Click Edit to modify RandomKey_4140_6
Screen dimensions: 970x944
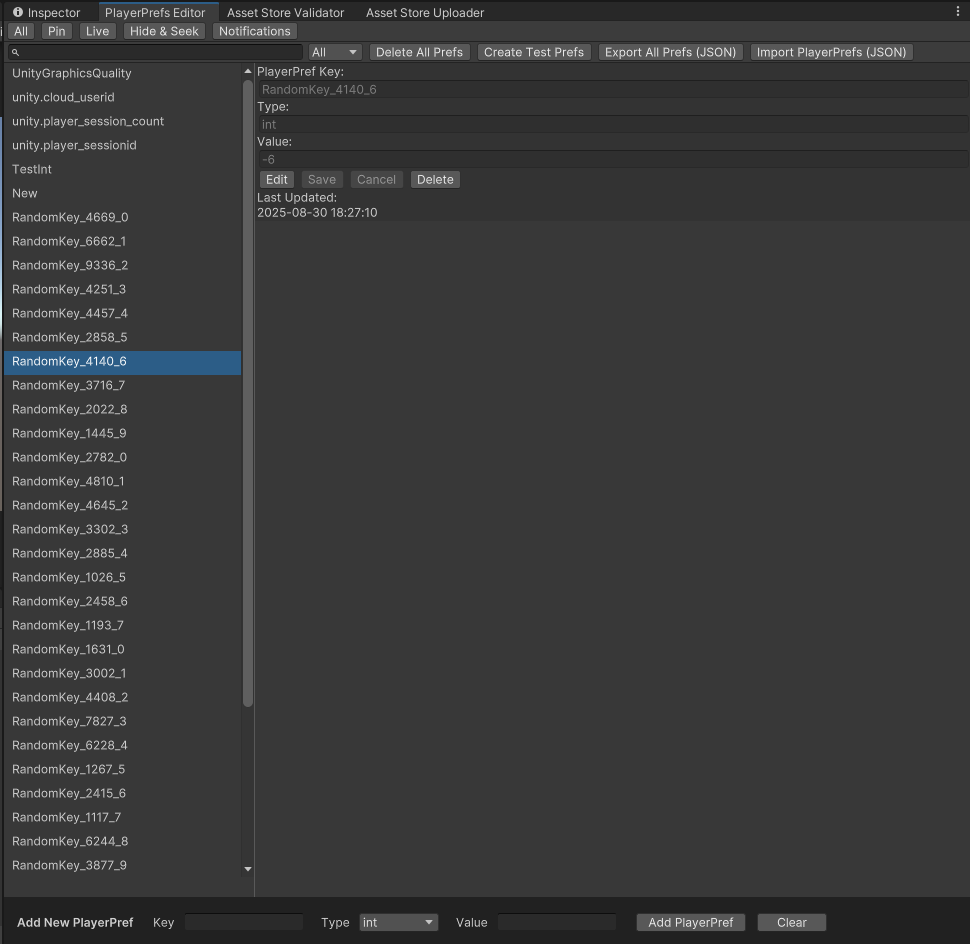(x=276, y=179)
